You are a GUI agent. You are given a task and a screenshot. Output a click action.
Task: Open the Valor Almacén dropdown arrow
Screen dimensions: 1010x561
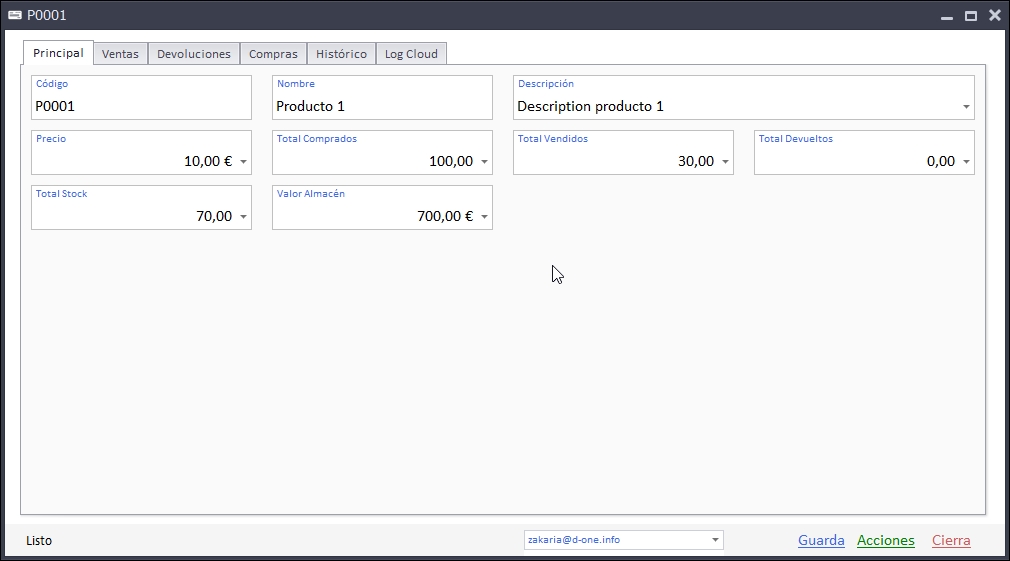point(484,217)
